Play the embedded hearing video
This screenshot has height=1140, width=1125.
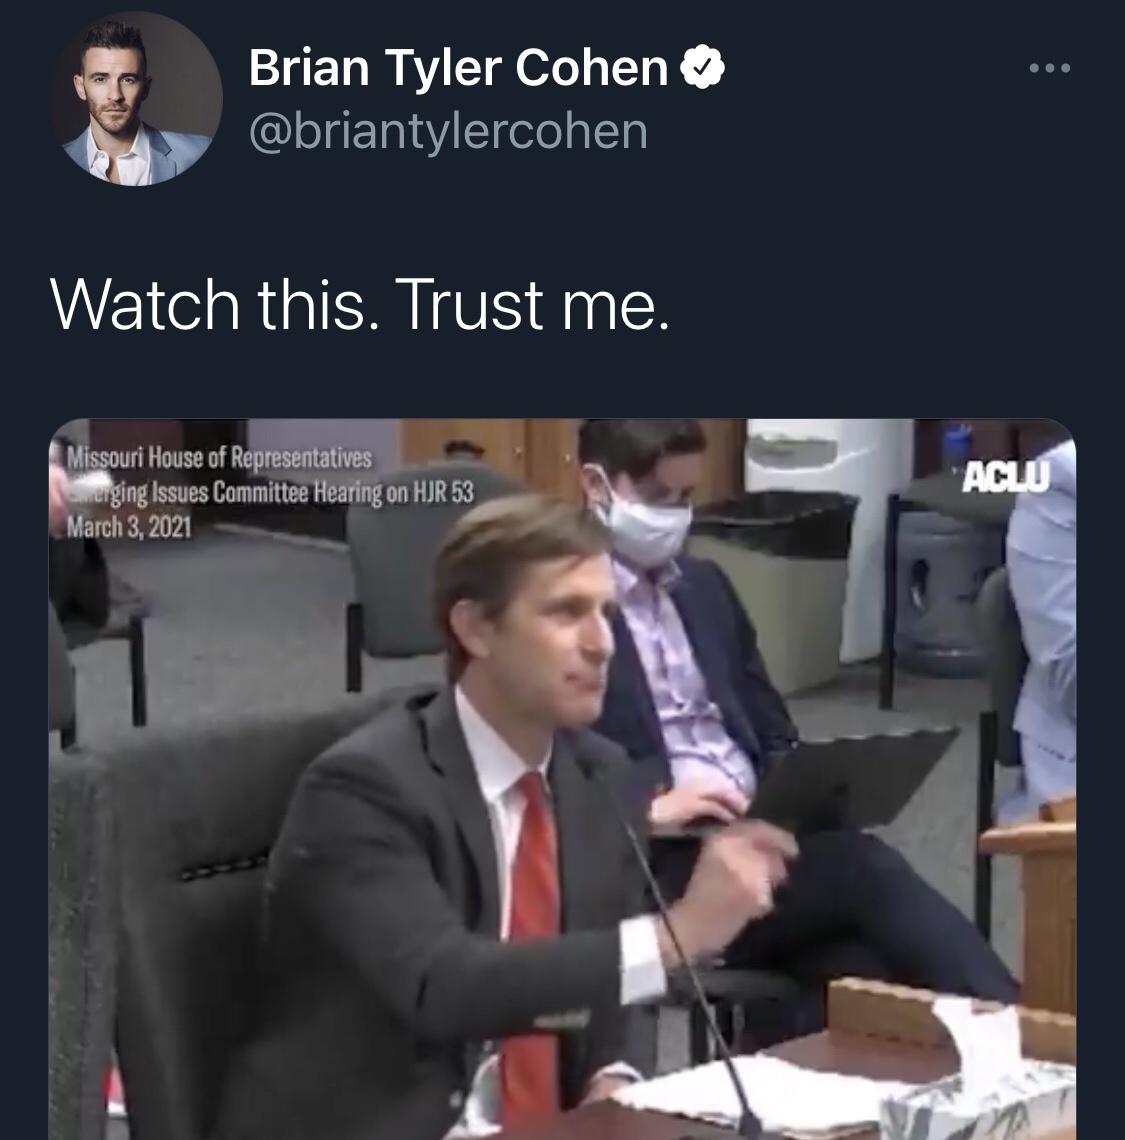click(x=562, y=779)
